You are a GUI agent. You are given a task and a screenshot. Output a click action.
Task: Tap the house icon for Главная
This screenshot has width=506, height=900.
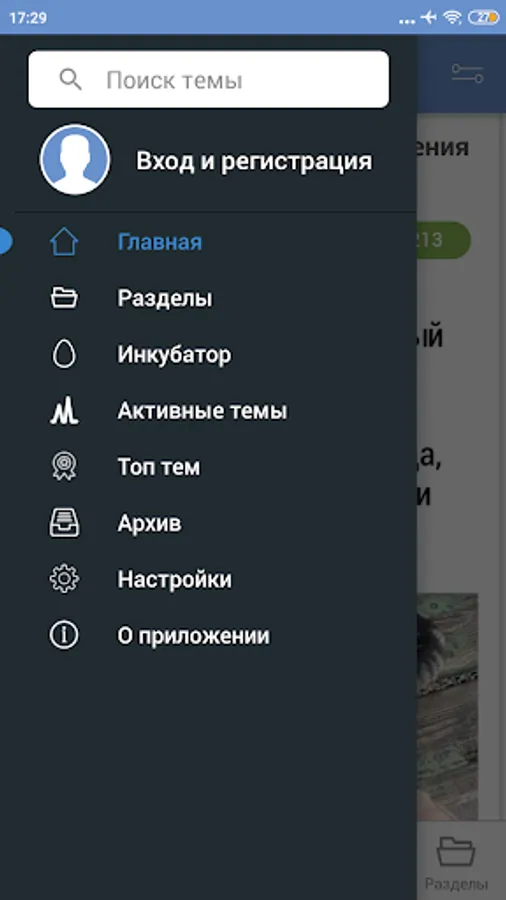(64, 242)
